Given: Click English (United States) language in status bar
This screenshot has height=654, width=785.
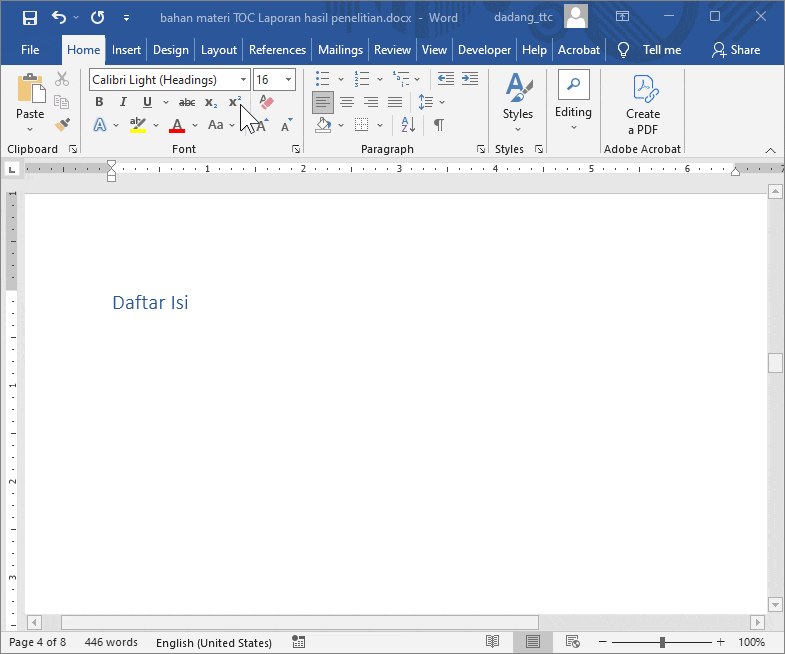Looking at the screenshot, I should click(213, 642).
